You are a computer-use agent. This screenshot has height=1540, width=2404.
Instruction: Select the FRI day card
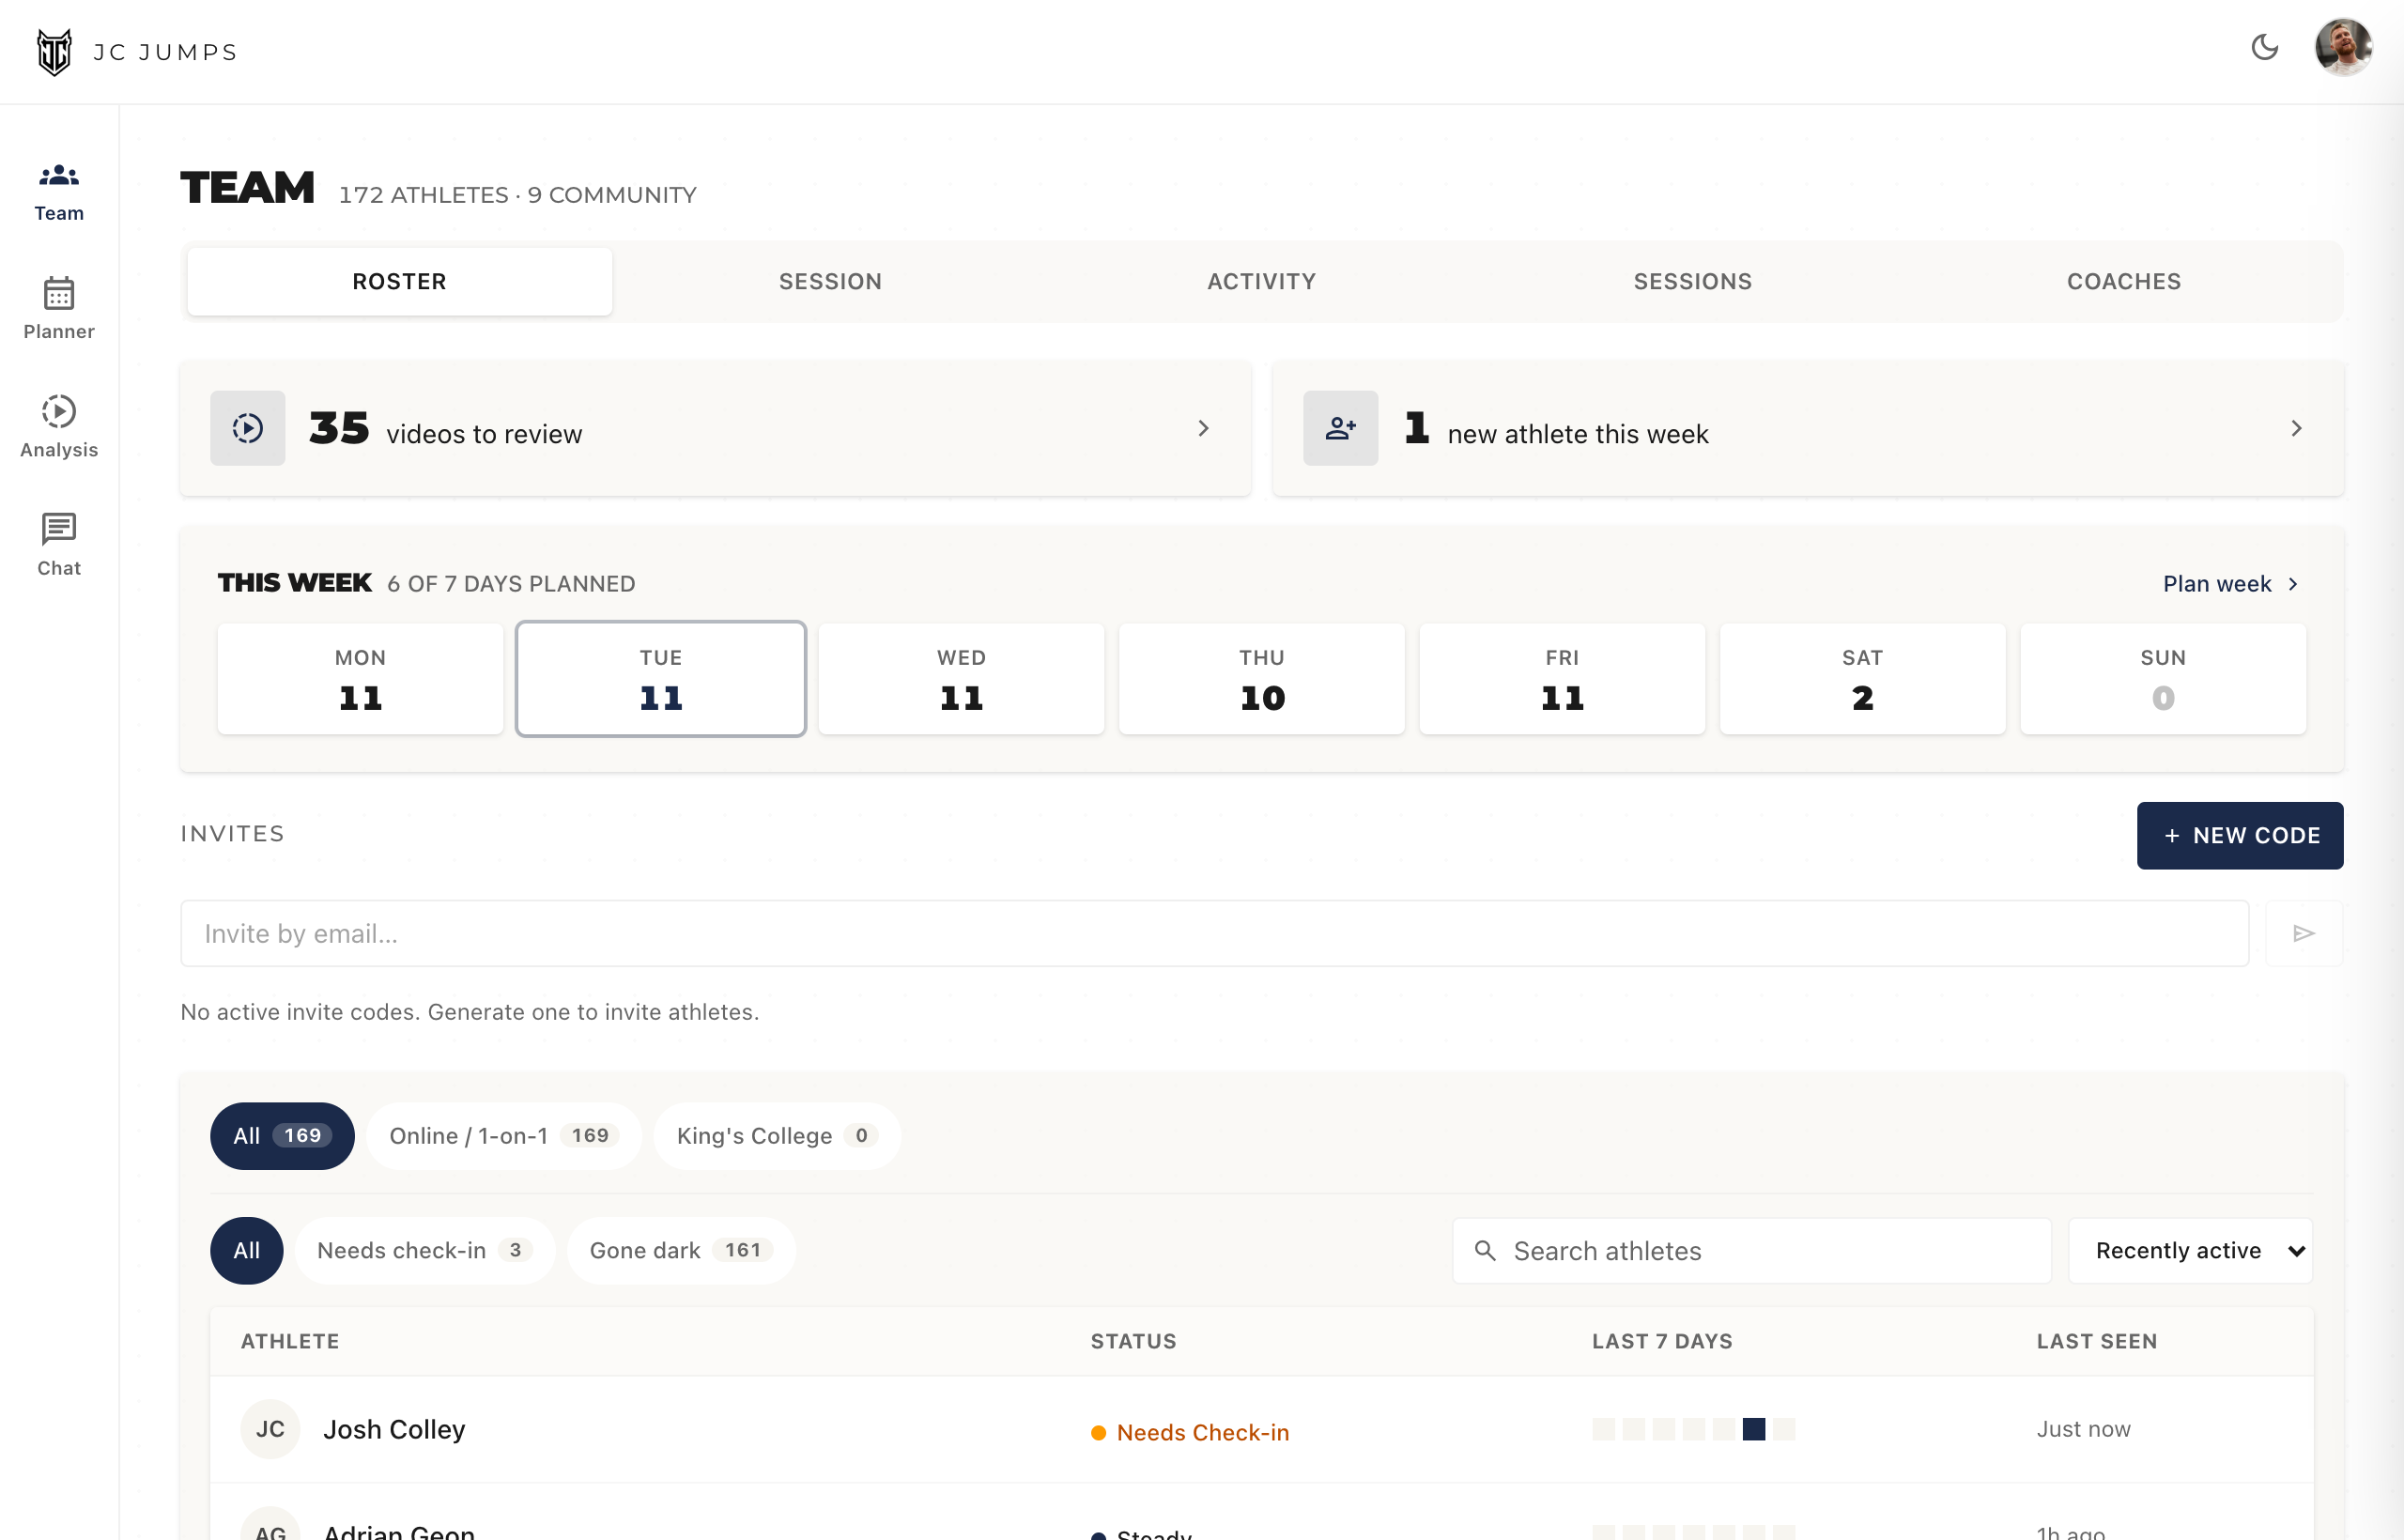click(x=1562, y=679)
